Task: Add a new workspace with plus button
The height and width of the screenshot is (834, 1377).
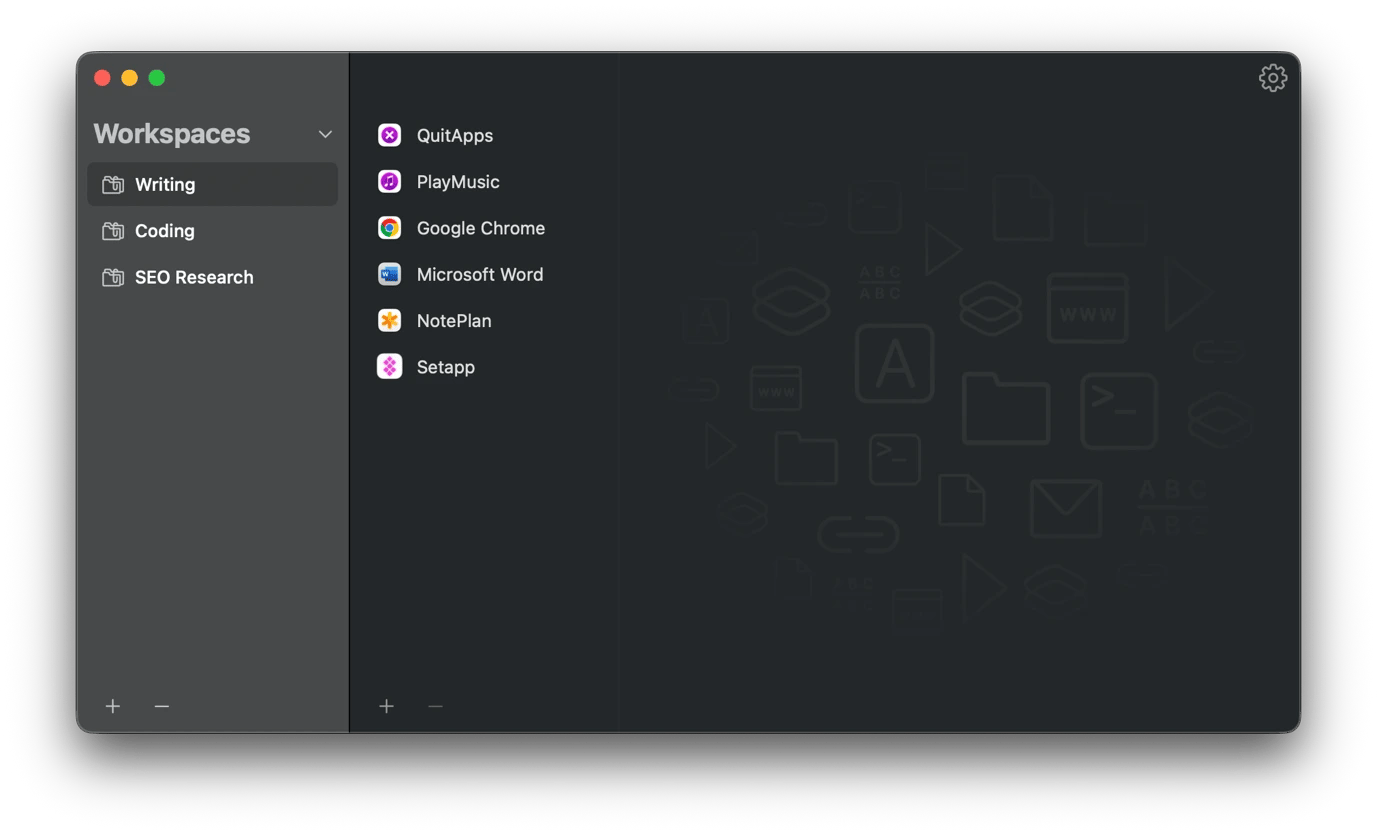Action: tap(113, 706)
